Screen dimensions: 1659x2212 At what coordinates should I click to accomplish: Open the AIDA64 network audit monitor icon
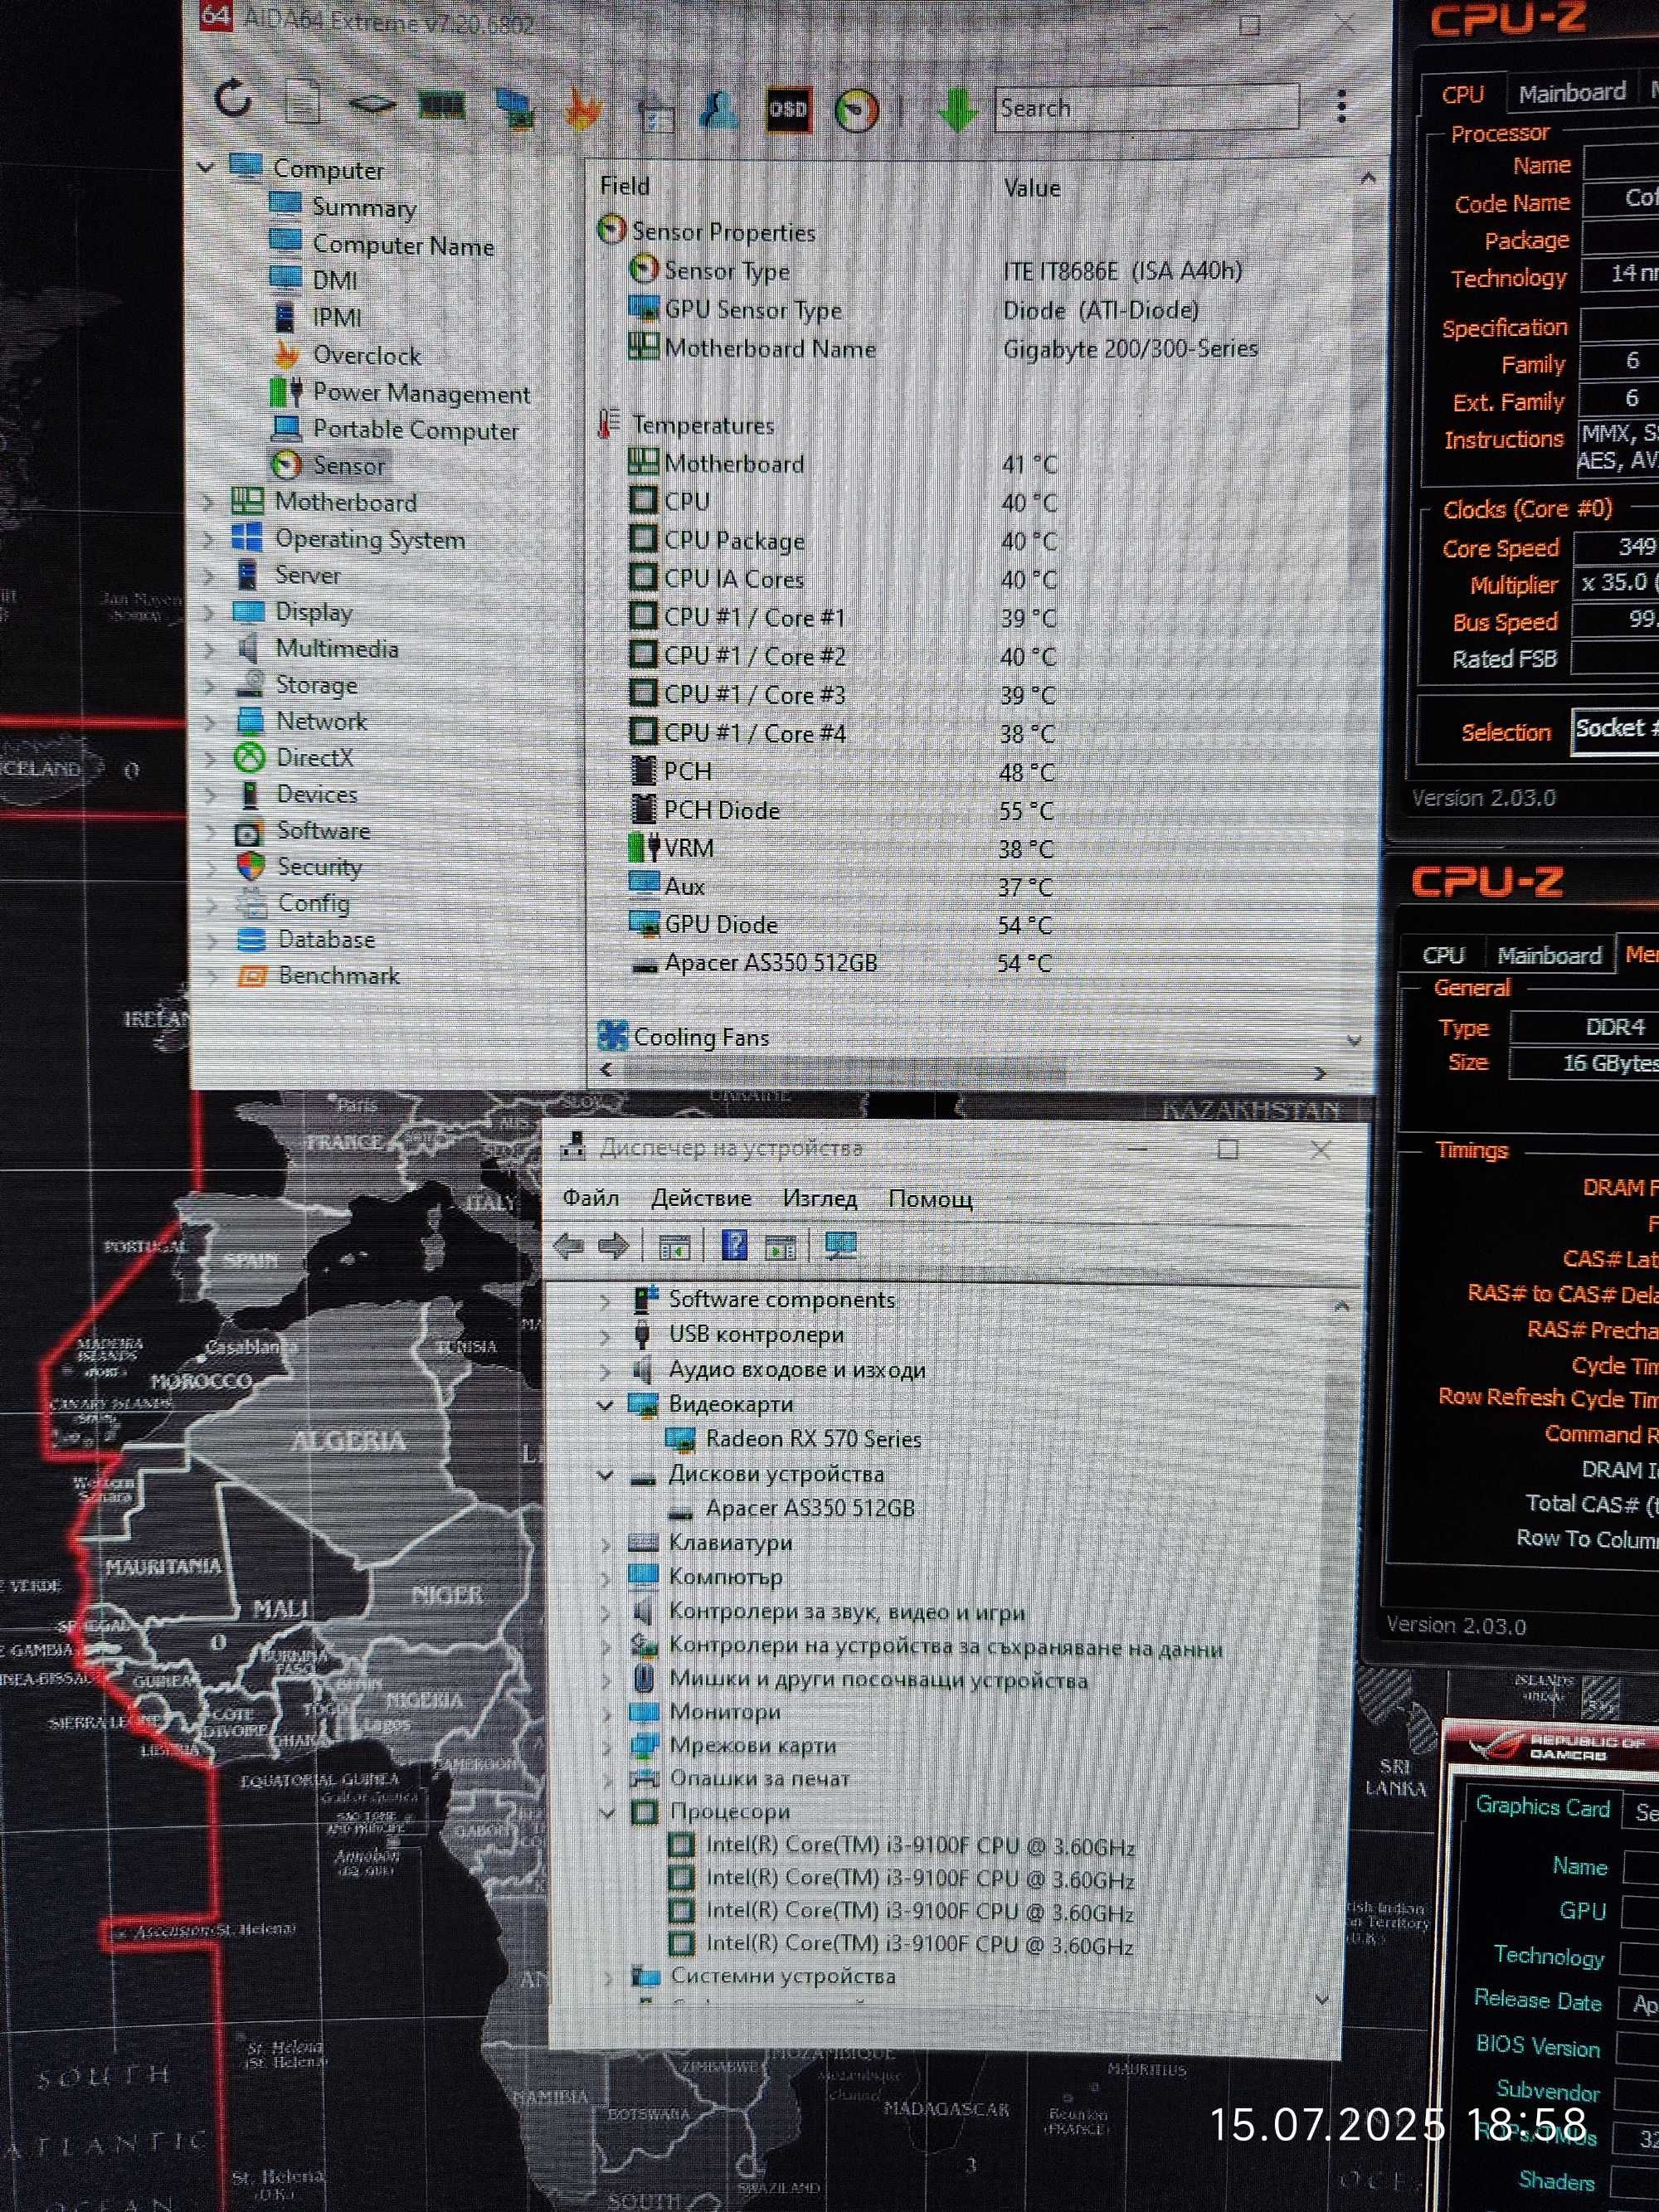point(514,108)
